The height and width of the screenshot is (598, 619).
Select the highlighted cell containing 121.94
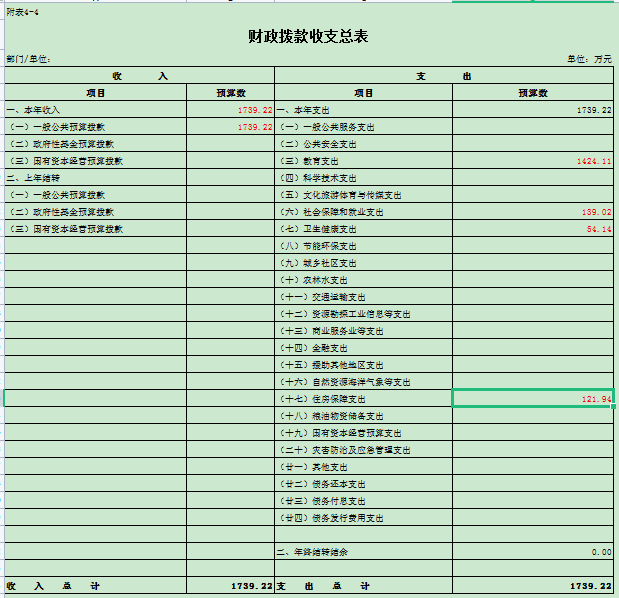point(533,399)
